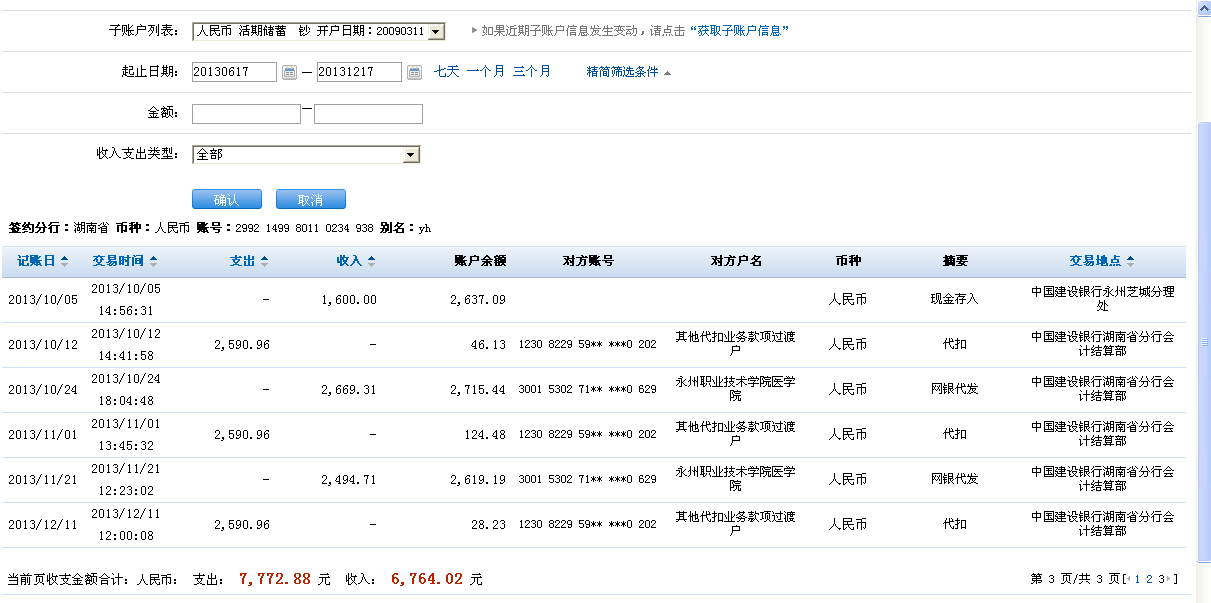Sort by 收入 column arrows
The height and width of the screenshot is (603, 1211).
point(371,261)
